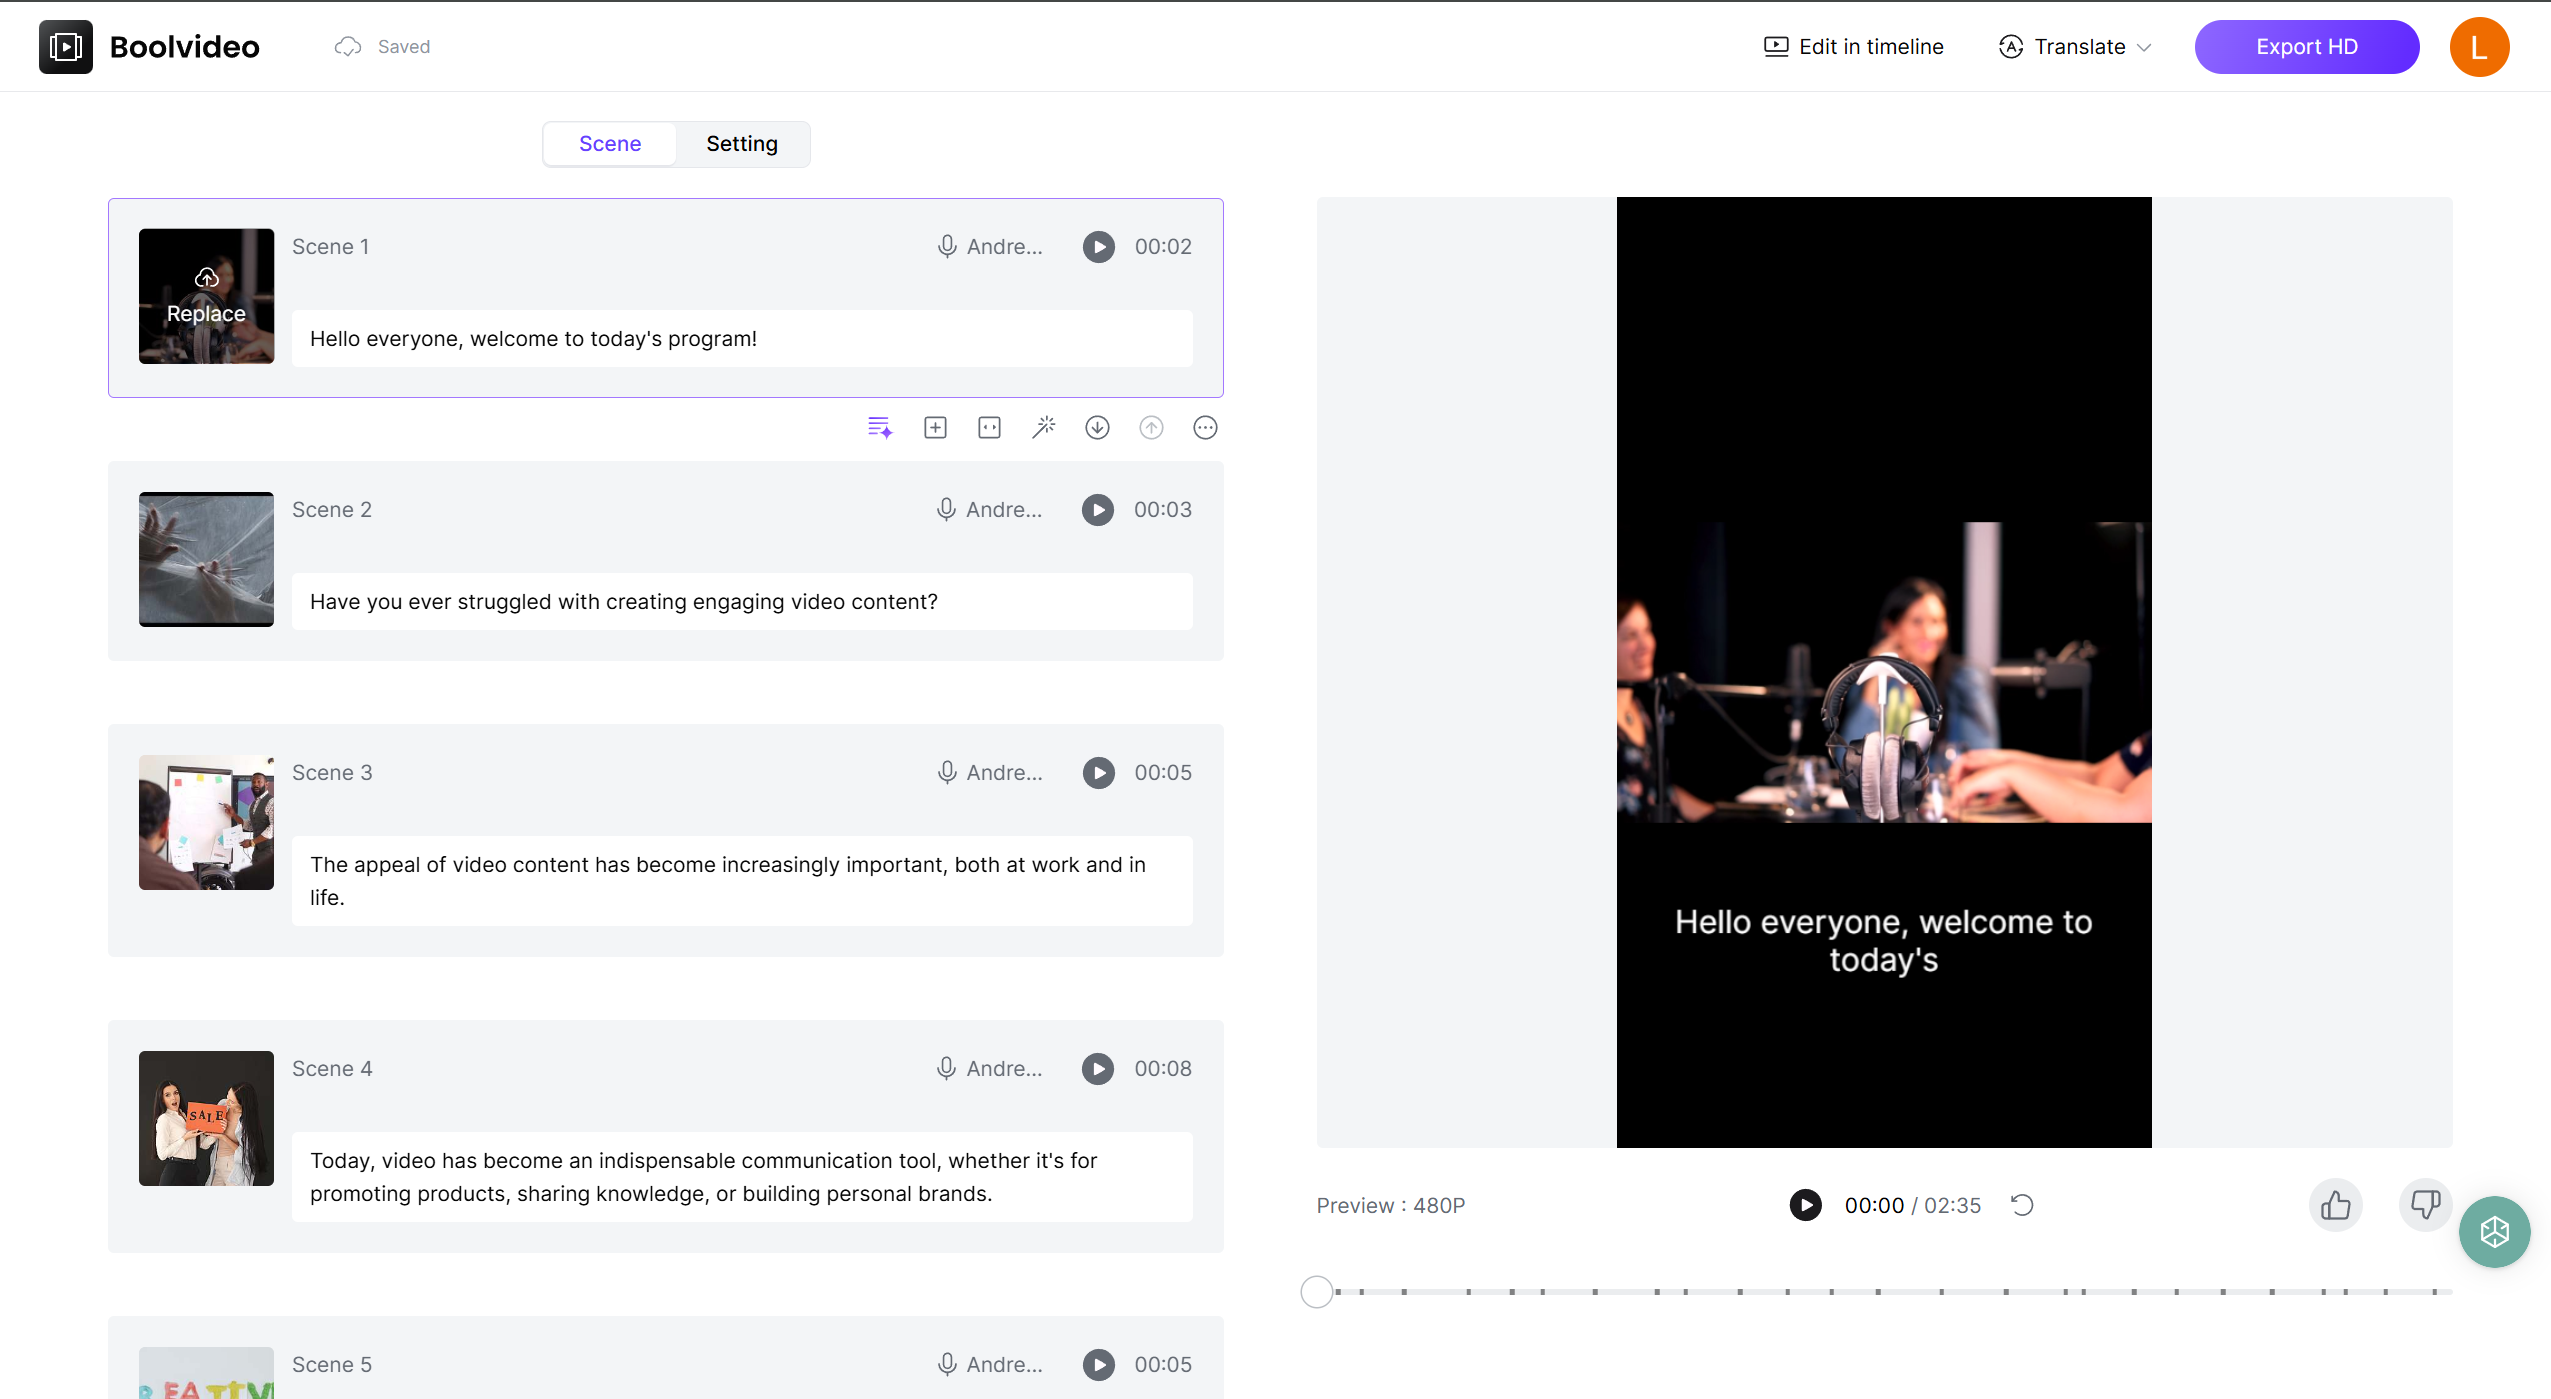Click the preview time 00:00 / 02:35
This screenshot has height=1399, width=2551.
coord(1912,1206)
